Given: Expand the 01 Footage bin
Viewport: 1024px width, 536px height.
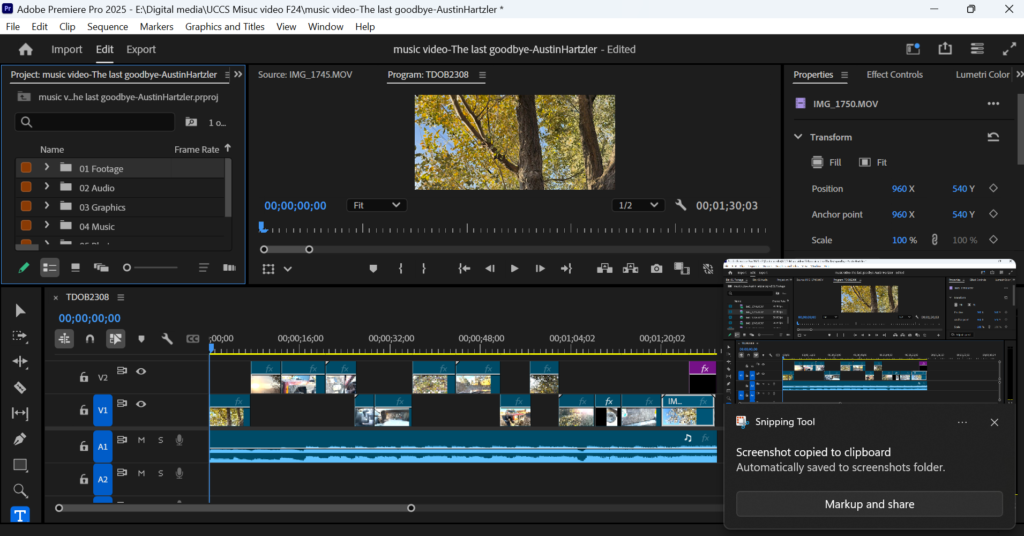Looking at the screenshot, I should (x=47, y=168).
